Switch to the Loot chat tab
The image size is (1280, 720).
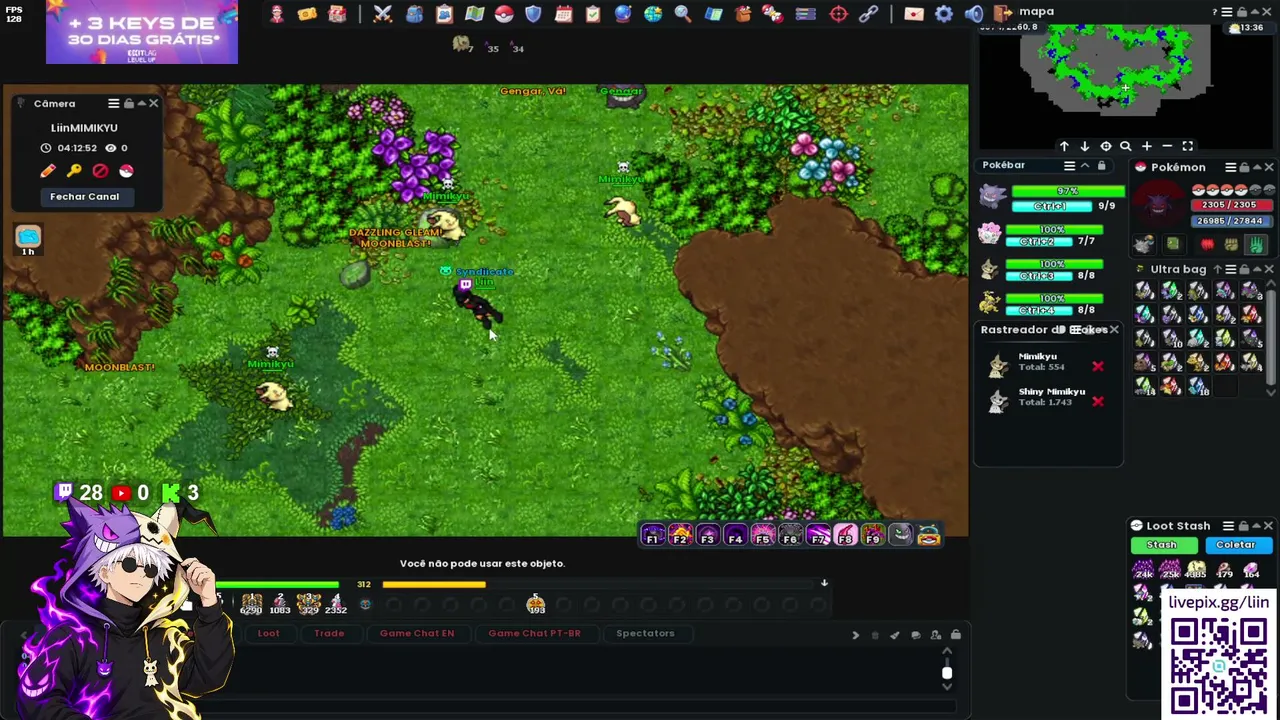tap(269, 633)
